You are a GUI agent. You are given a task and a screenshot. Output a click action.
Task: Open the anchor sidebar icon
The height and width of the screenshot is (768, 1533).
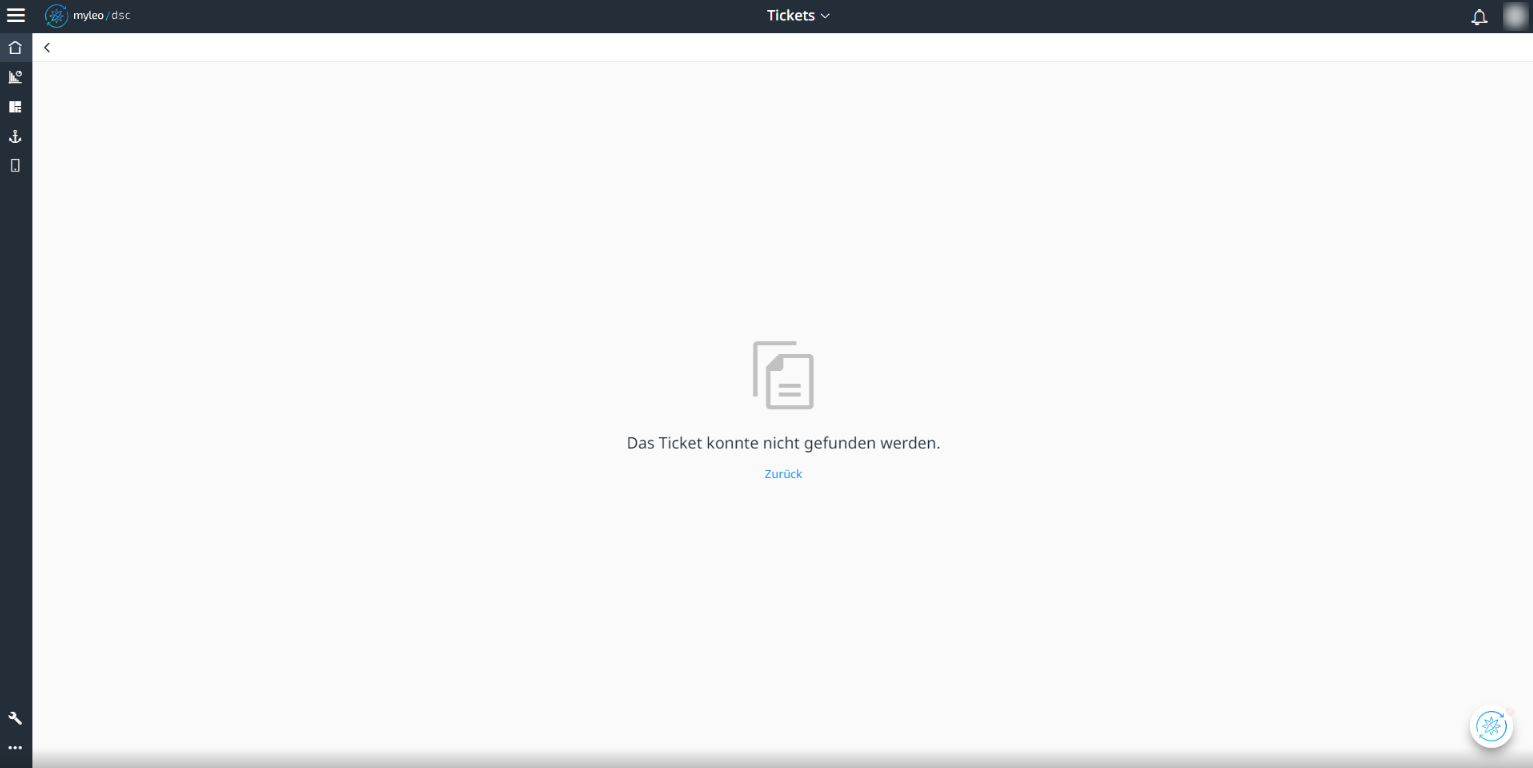(x=15, y=136)
